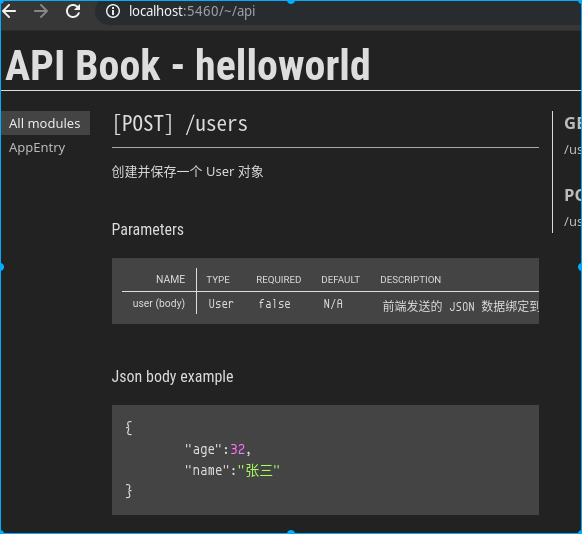Click the REQUIRED column header
The height and width of the screenshot is (534, 582).
click(279, 279)
